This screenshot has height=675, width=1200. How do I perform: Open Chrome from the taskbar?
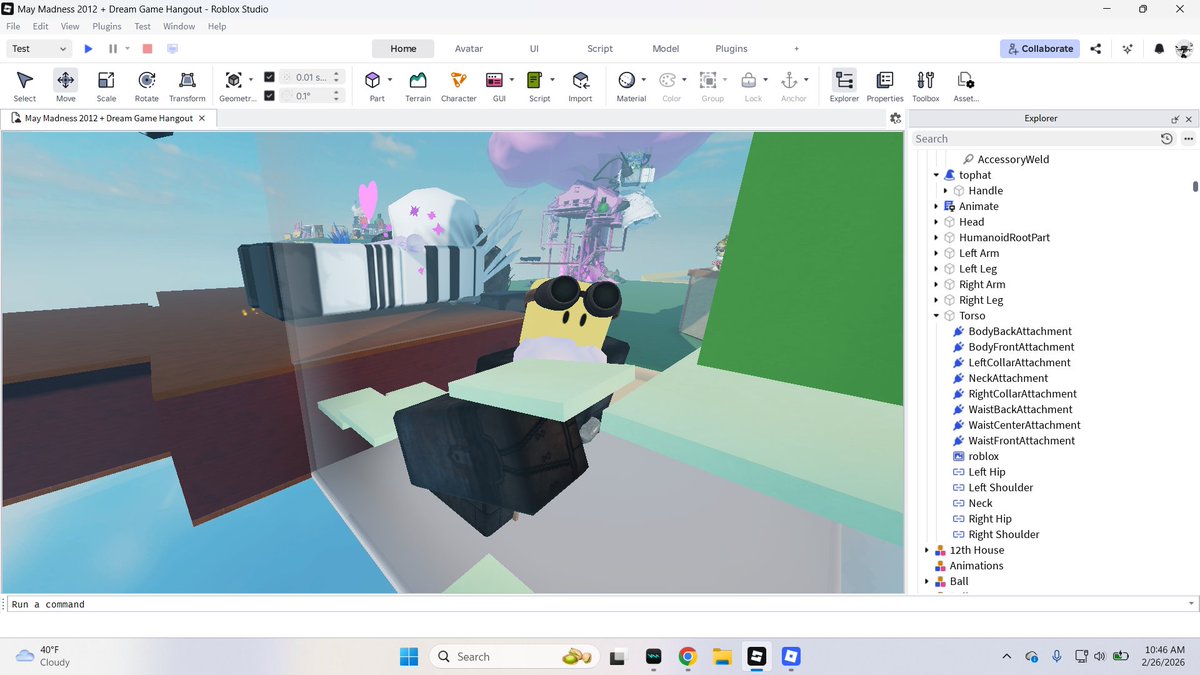coord(687,657)
